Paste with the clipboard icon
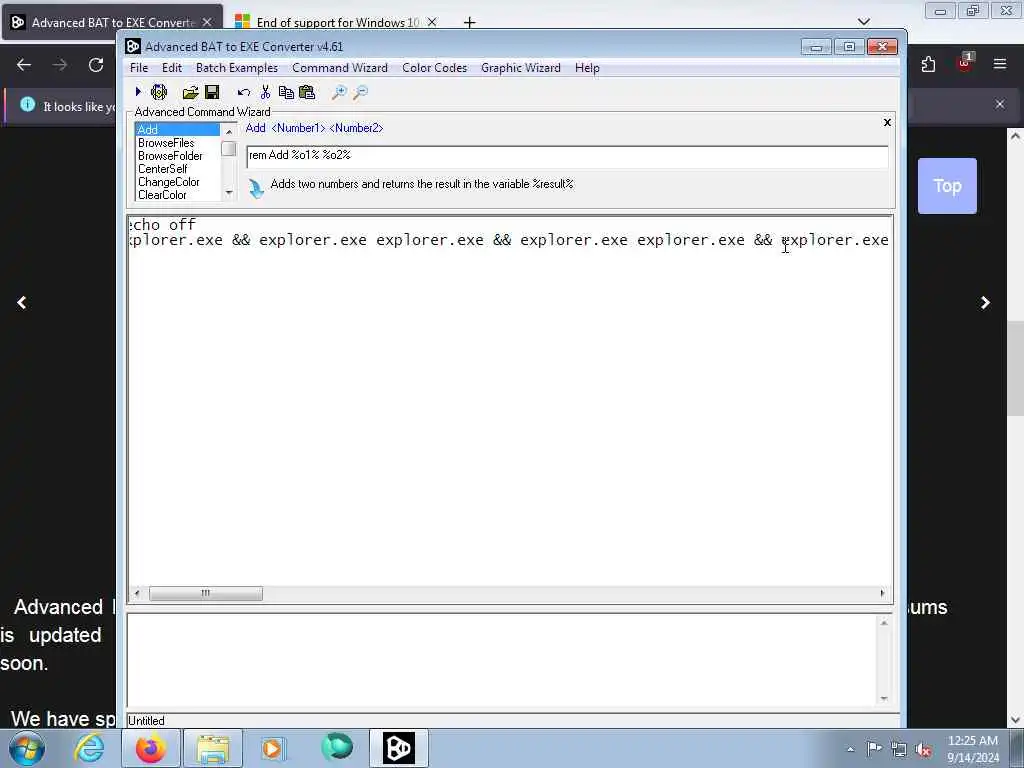The image size is (1024, 768). tap(307, 92)
